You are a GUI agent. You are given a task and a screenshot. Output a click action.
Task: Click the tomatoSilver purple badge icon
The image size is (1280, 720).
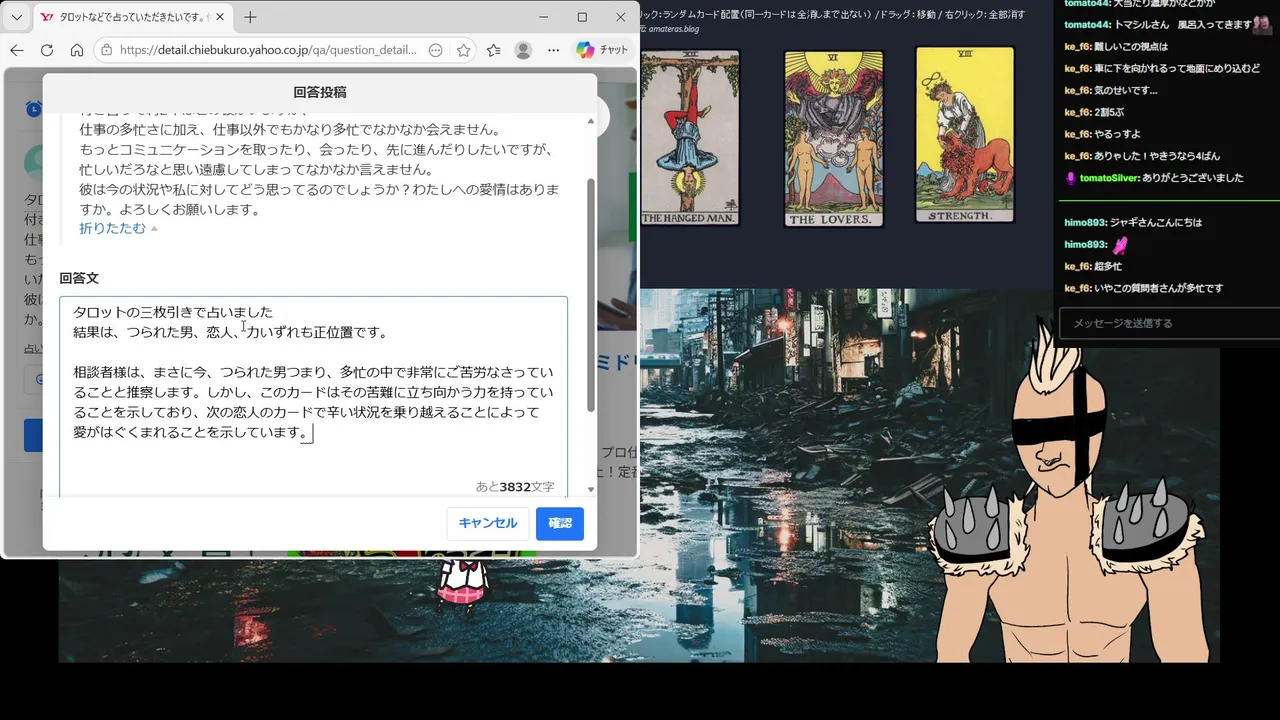tap(1071, 178)
